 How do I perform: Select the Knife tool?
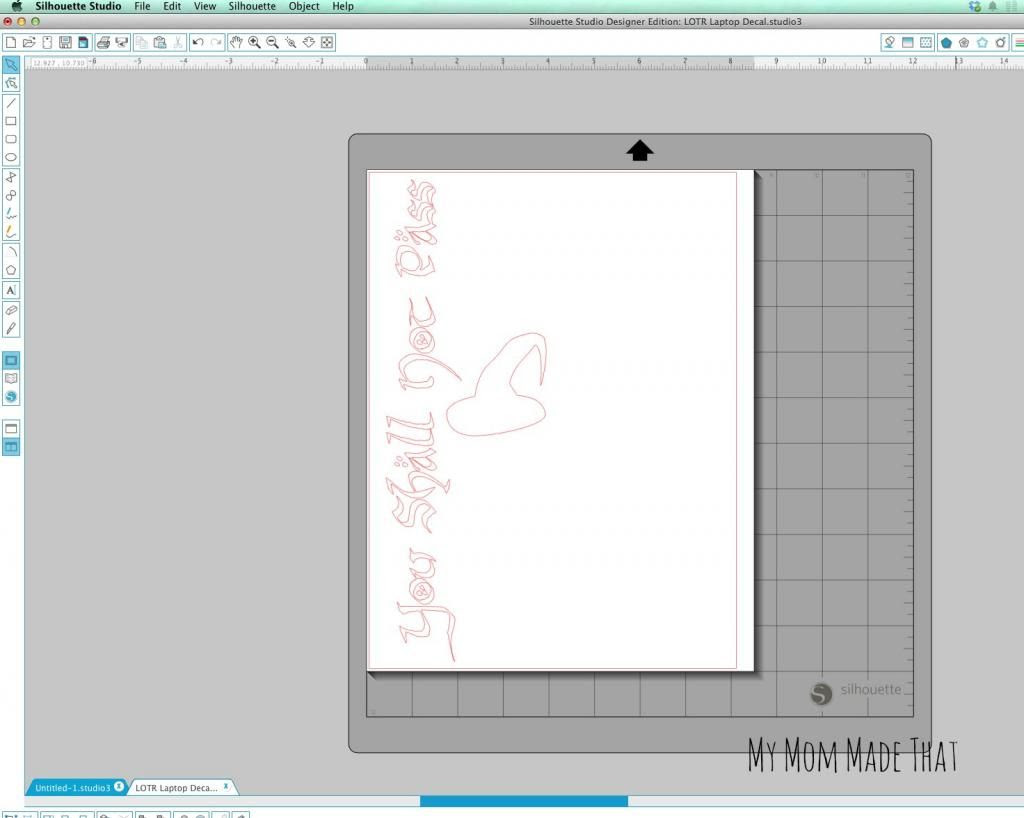click(11, 328)
